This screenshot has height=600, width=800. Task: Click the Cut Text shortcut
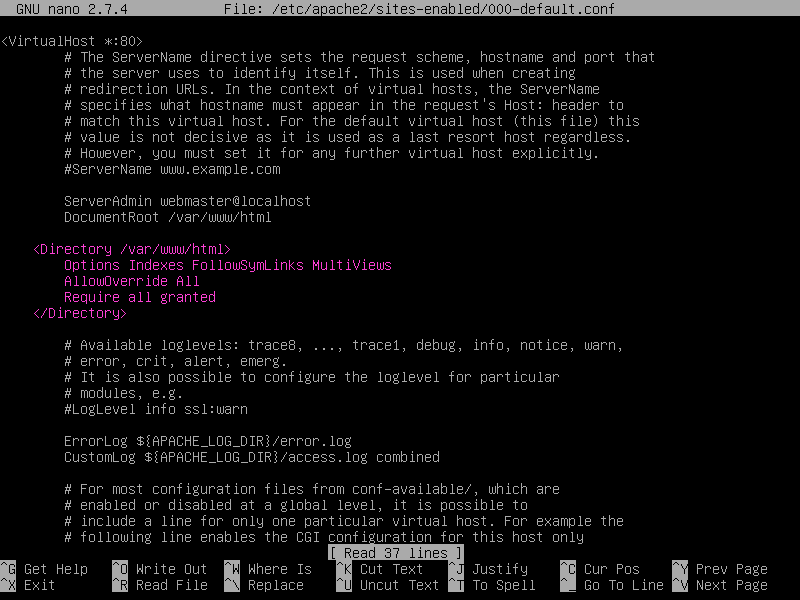pos(391,569)
